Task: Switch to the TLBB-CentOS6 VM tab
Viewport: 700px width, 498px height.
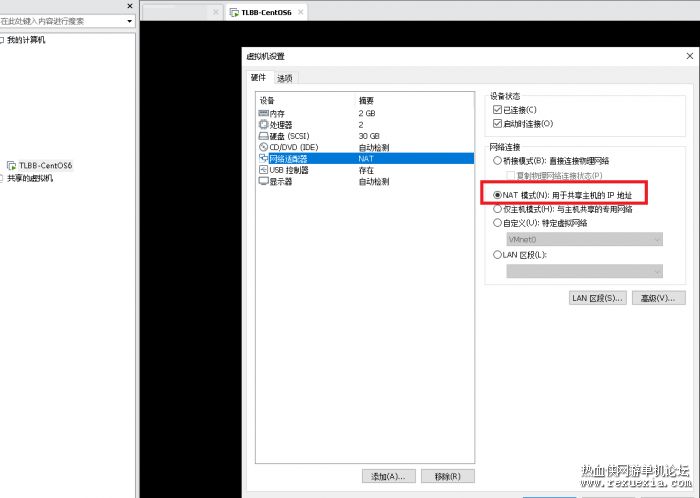Action: click(266, 12)
